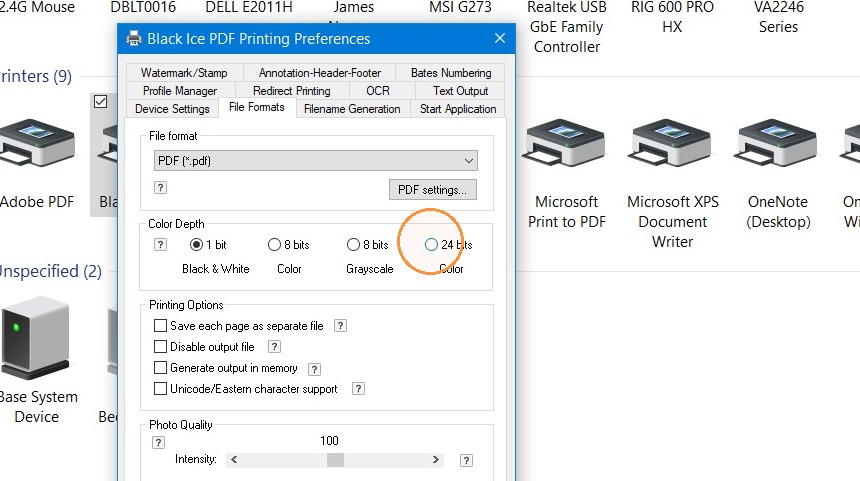This screenshot has width=860, height=481.
Task: Switch to the Start Application tab
Action: (458, 109)
